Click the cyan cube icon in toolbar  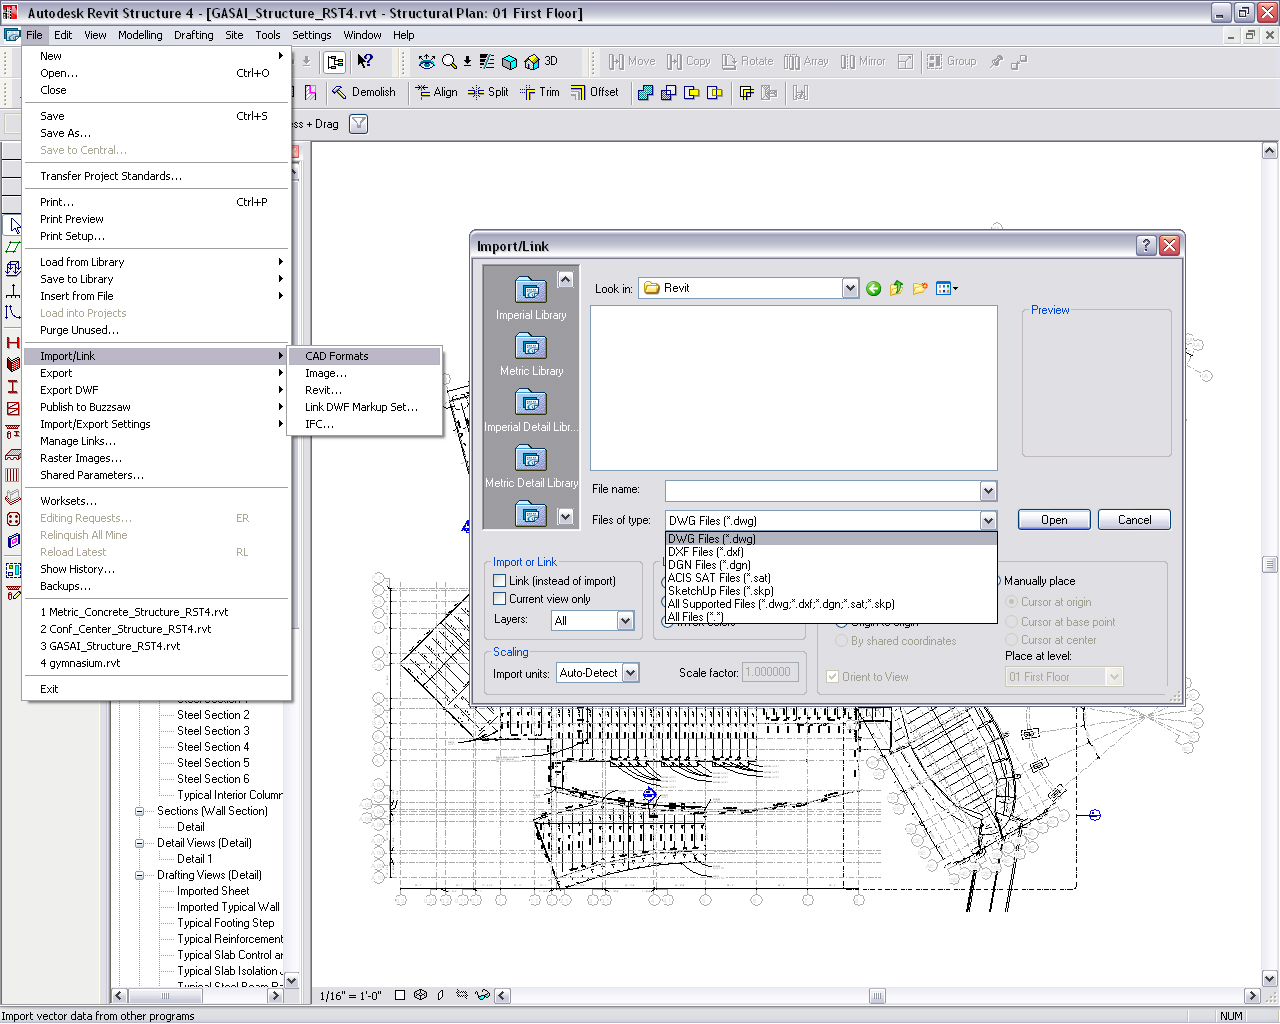(509, 62)
